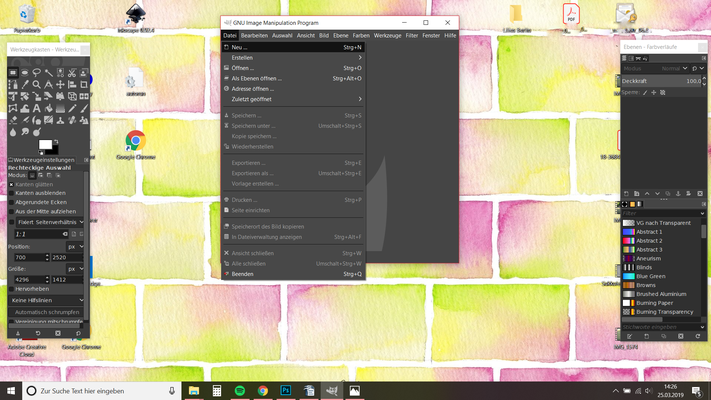711x400 pixels.
Task: Launch Photoshop from the taskbar
Action: [x=286, y=391]
